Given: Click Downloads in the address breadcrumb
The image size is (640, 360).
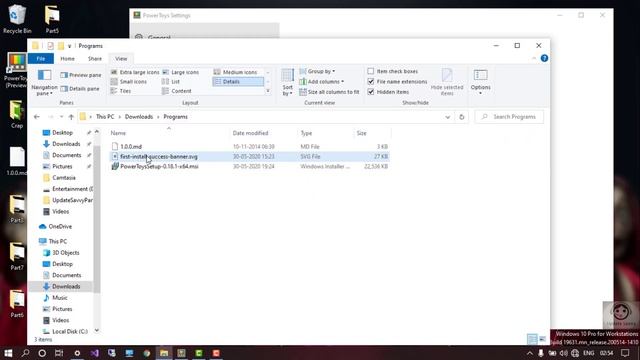Looking at the screenshot, I should pos(139,117).
